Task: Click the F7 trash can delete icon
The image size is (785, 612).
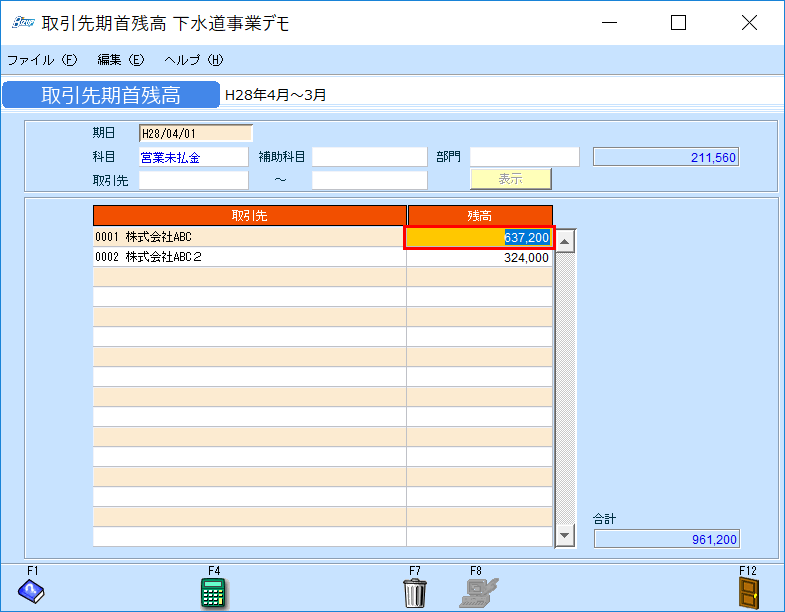Action: 415,592
